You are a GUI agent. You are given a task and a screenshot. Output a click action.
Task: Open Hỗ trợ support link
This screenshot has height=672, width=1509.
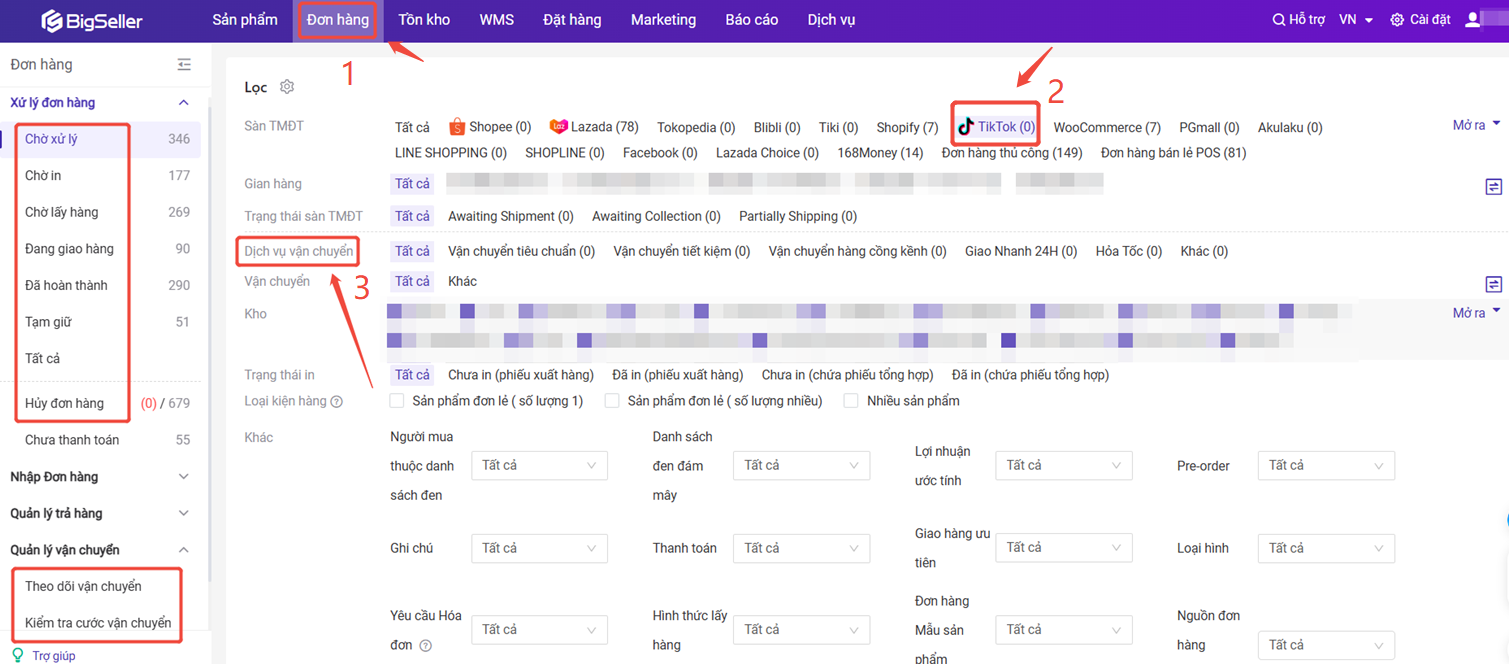pyautogui.click(x=1298, y=20)
